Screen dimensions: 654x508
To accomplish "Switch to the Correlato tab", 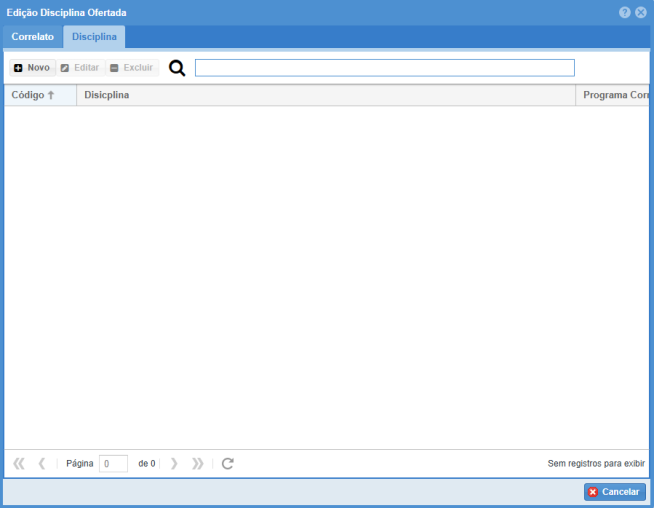I will tap(33, 37).
